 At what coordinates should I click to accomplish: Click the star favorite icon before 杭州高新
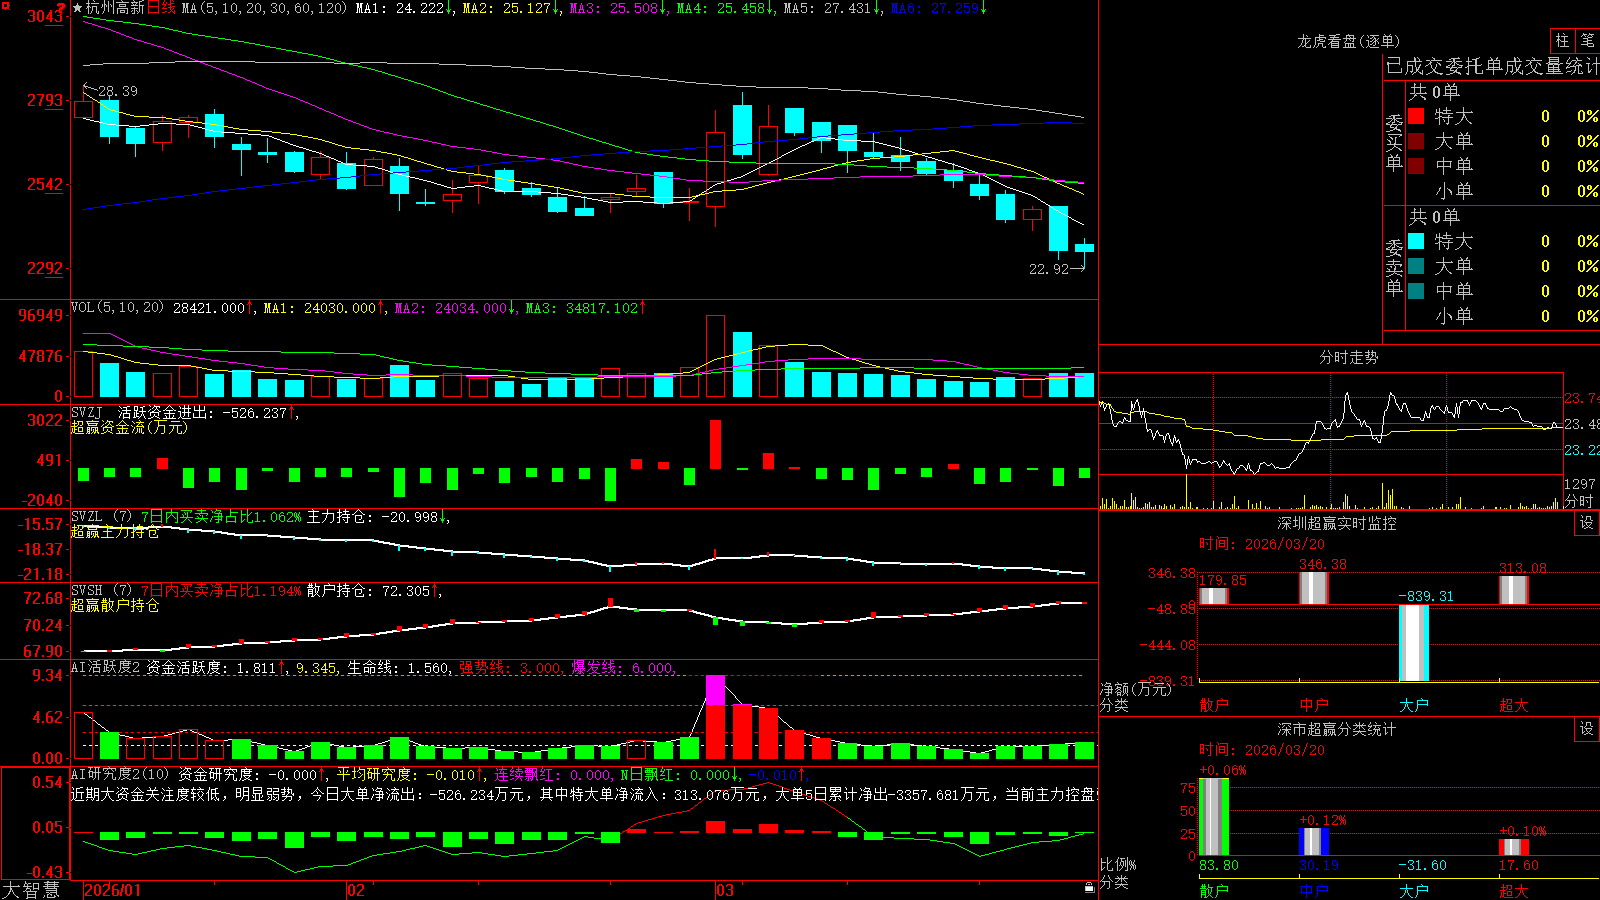click(x=78, y=8)
